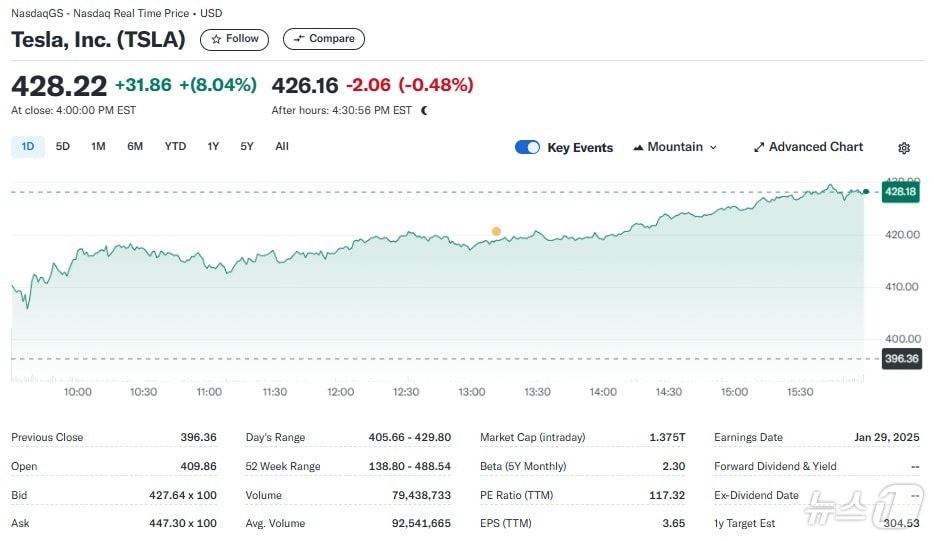Choose the 6M time range

click(135, 146)
